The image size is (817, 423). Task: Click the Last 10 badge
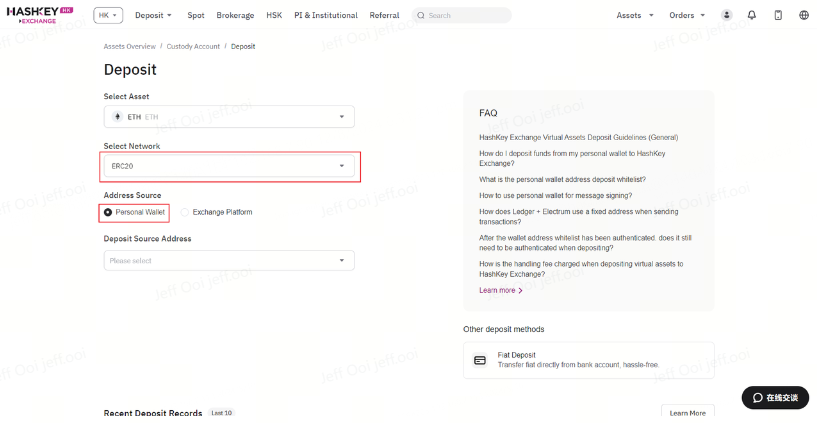(221, 413)
